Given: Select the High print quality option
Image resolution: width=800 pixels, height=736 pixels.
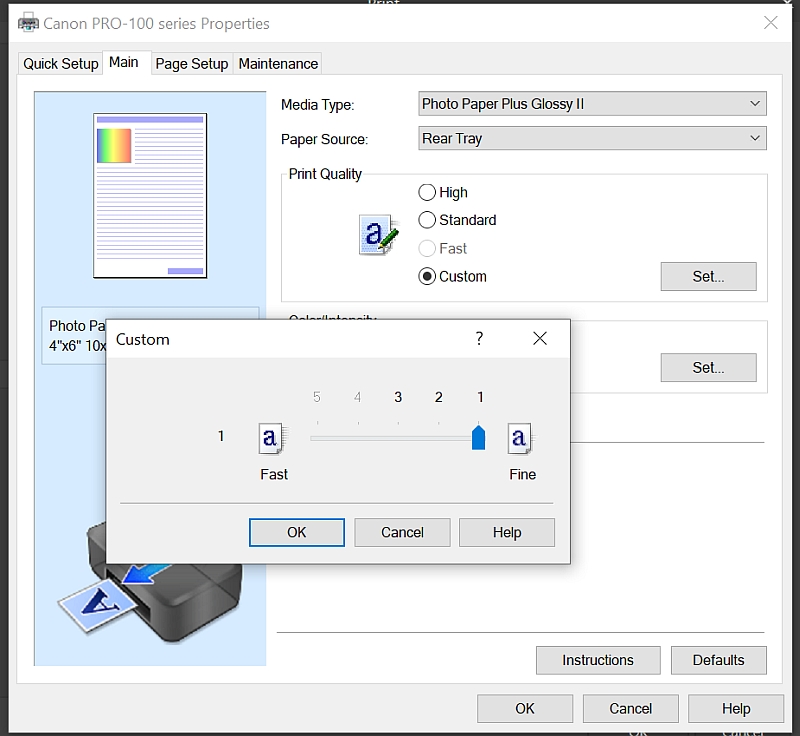Looking at the screenshot, I should [x=428, y=193].
